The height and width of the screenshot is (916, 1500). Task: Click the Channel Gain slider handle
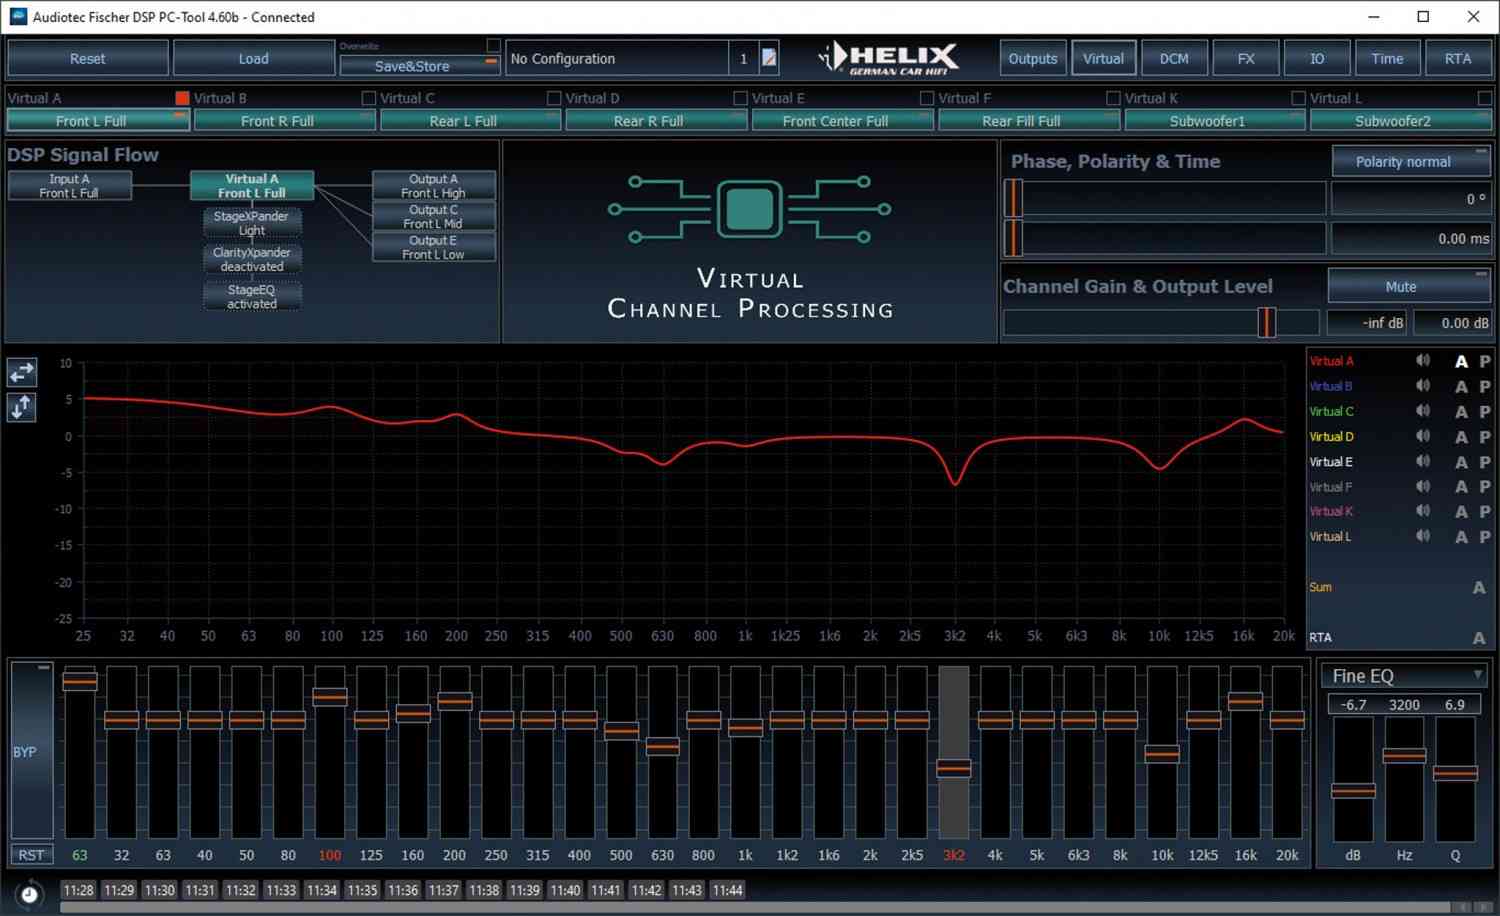(1267, 322)
